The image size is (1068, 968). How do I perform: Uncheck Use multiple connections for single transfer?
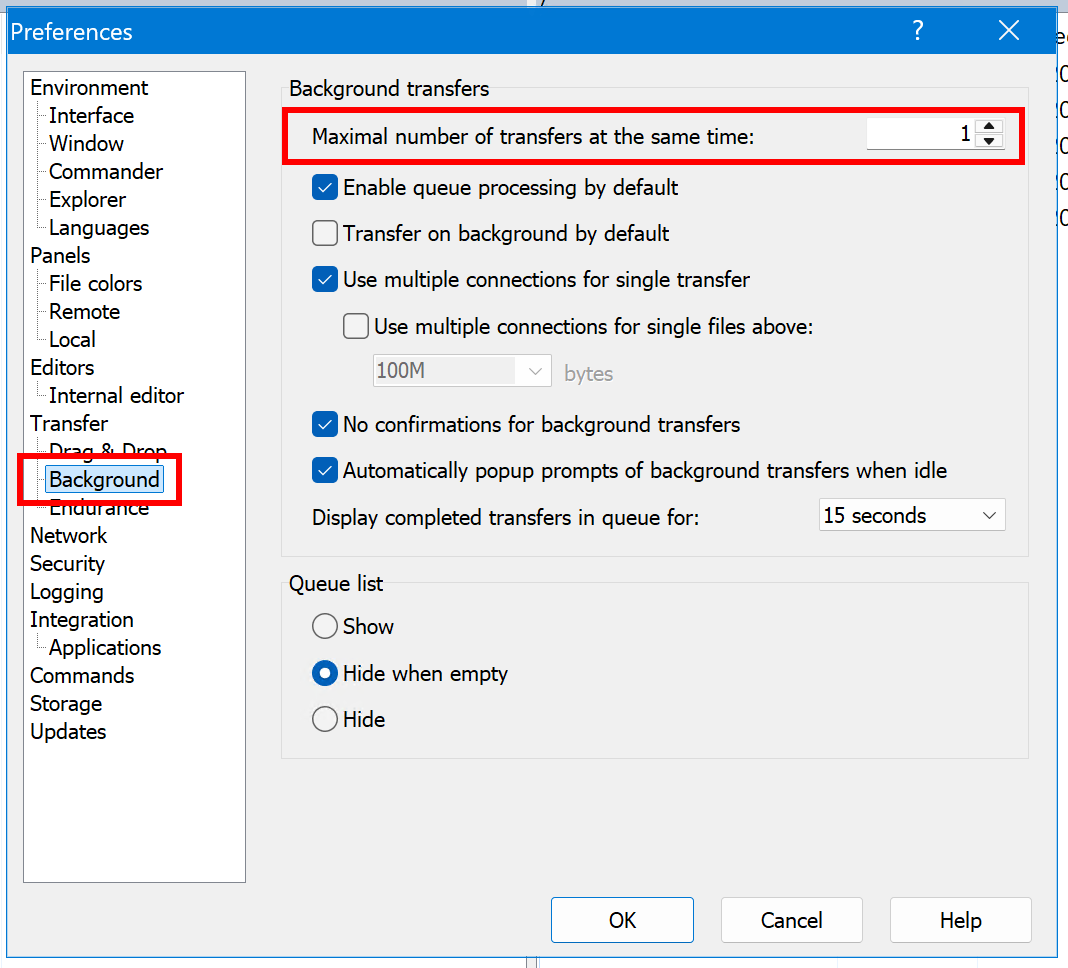(325, 280)
